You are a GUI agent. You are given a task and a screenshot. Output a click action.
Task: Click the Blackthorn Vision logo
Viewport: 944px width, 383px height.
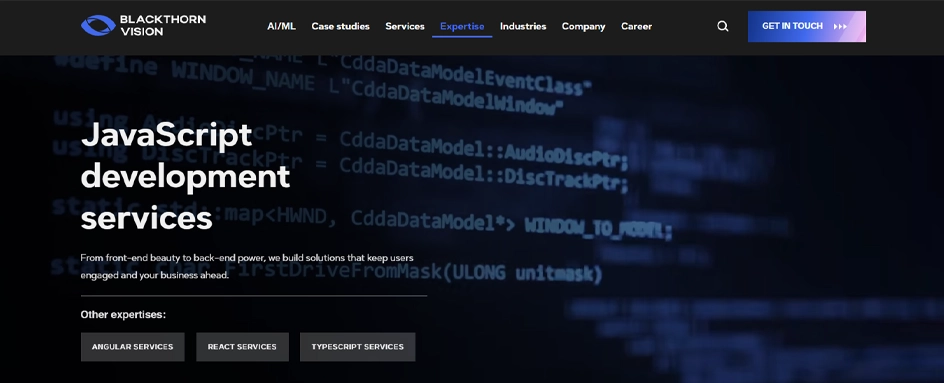(143, 26)
